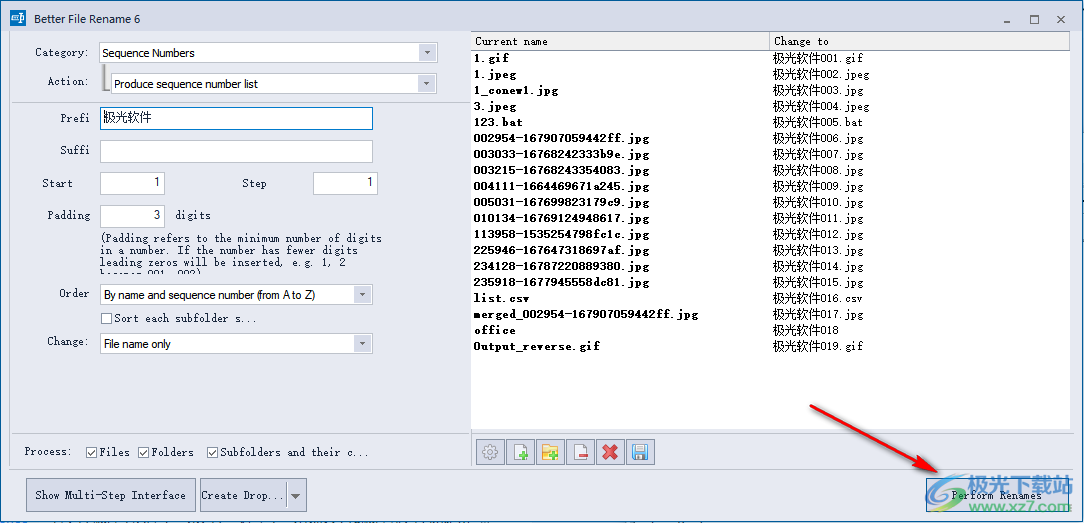The image size is (1084, 523).
Task: Click the Create Drop... button
Action: coord(243,495)
